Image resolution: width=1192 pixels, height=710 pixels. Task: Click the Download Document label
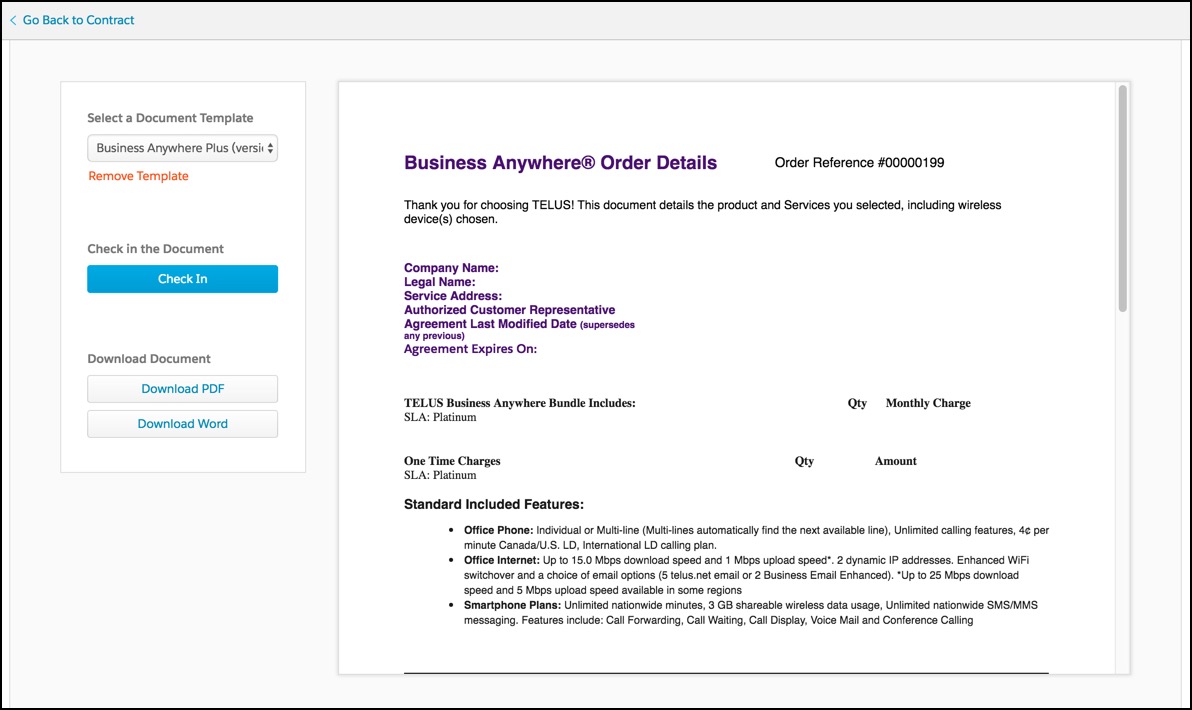click(149, 359)
